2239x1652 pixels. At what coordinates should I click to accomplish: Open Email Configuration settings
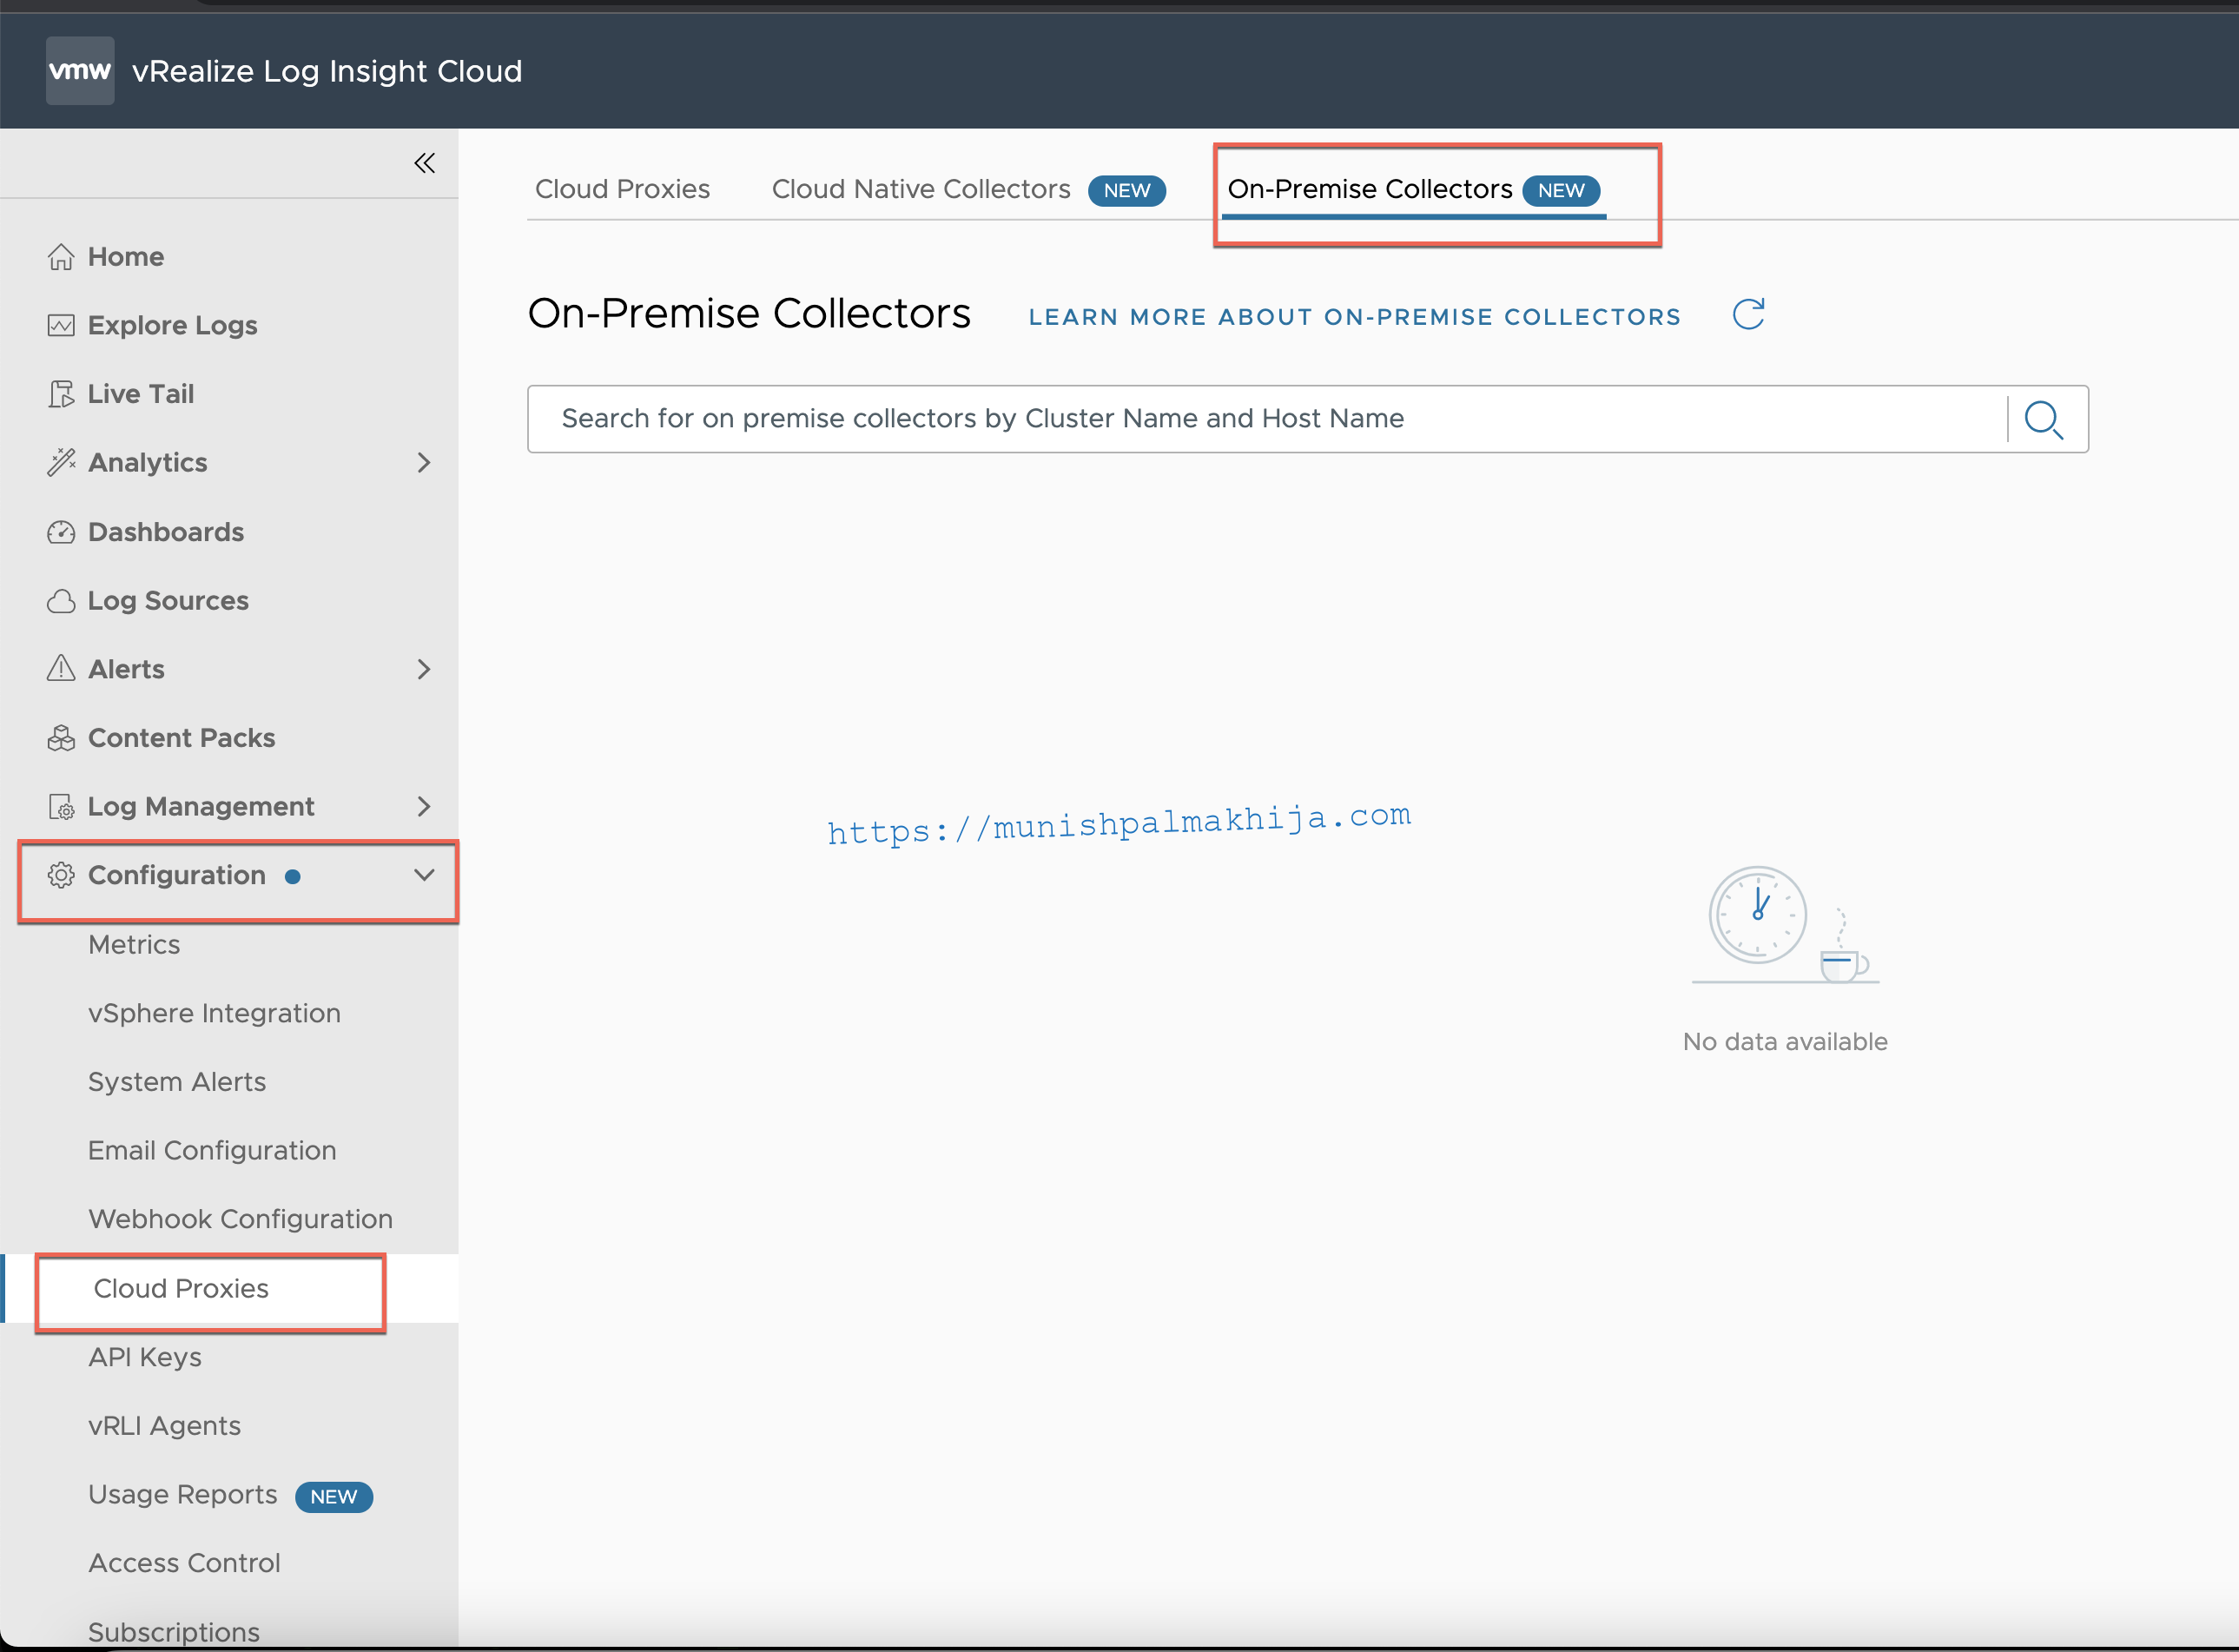click(212, 1151)
